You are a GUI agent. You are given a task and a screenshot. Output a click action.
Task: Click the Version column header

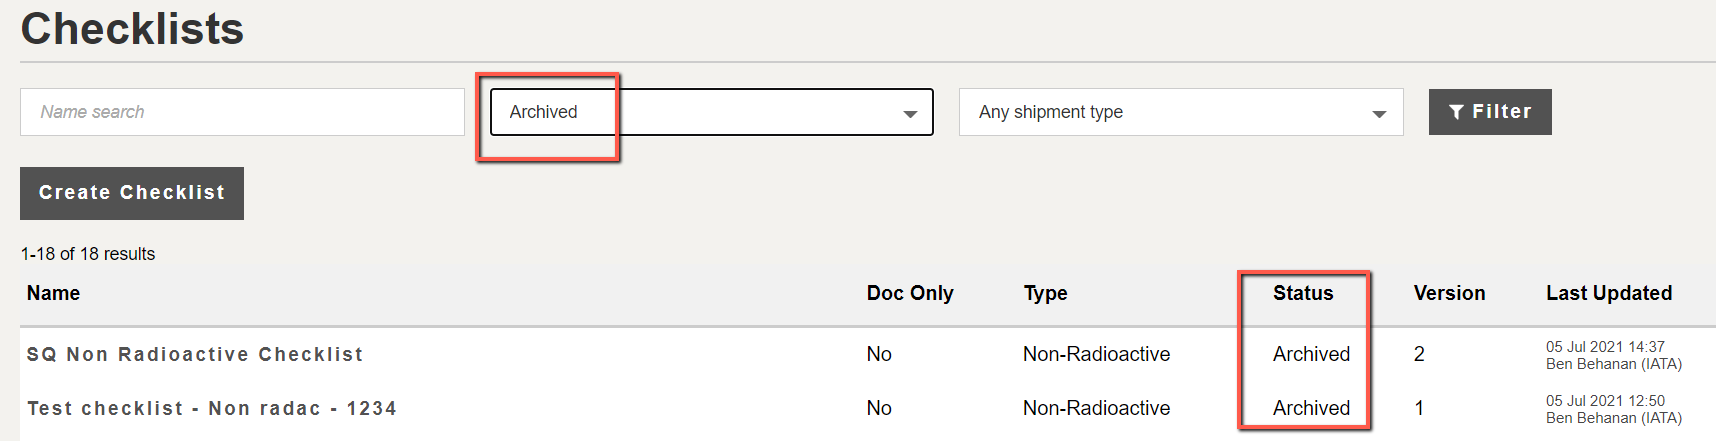click(1449, 293)
